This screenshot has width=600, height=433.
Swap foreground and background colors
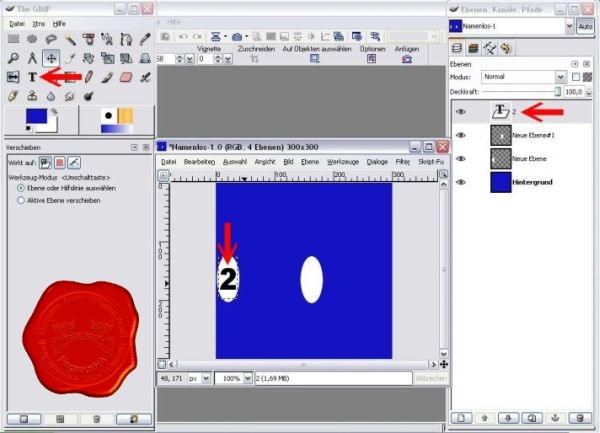point(55,111)
